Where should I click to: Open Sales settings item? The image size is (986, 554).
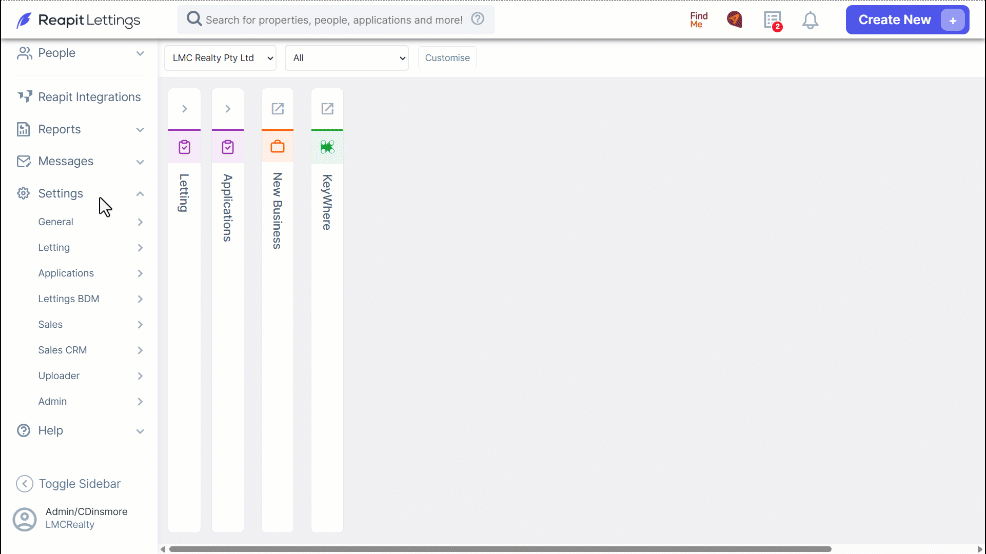50,324
